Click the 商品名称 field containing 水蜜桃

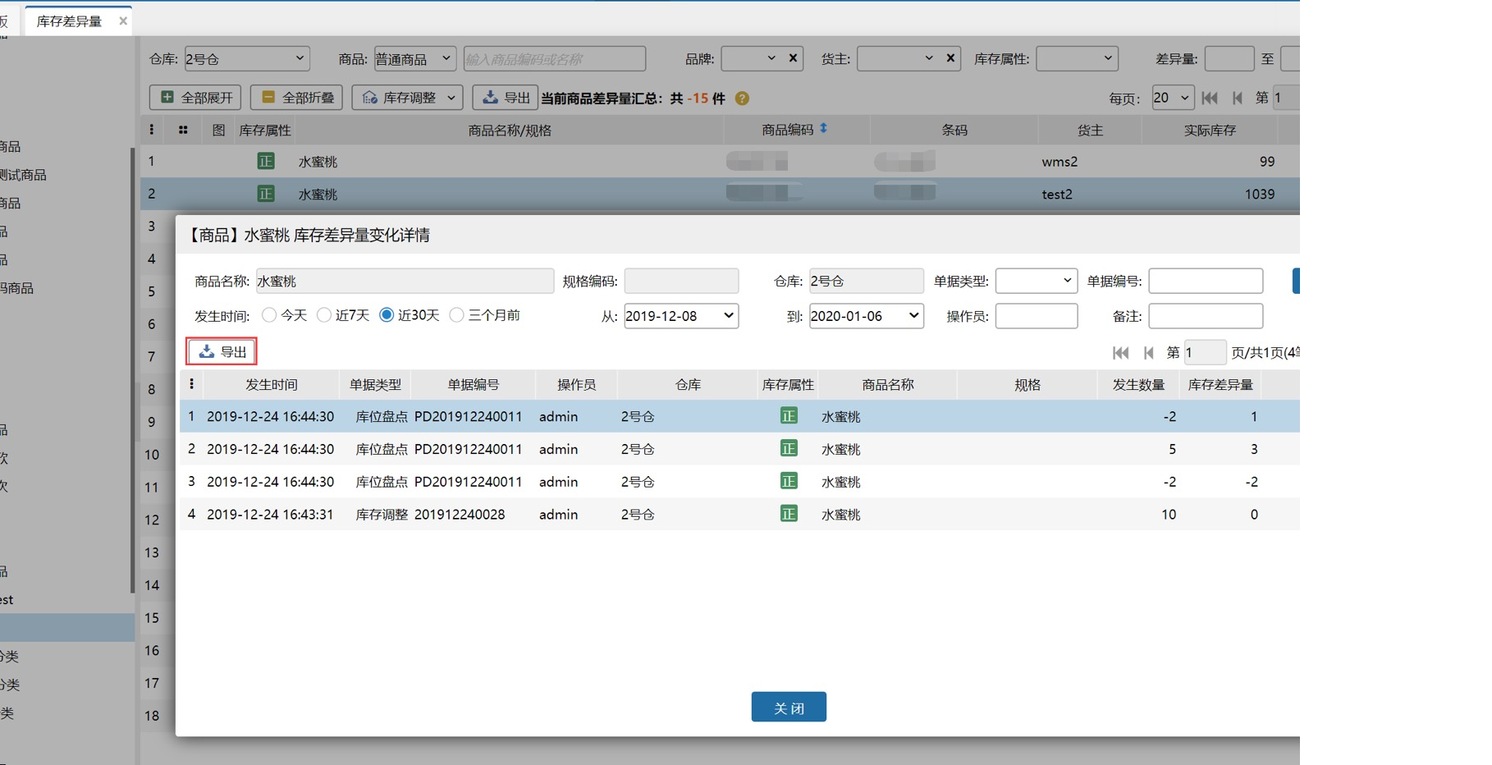pyautogui.click(x=405, y=281)
